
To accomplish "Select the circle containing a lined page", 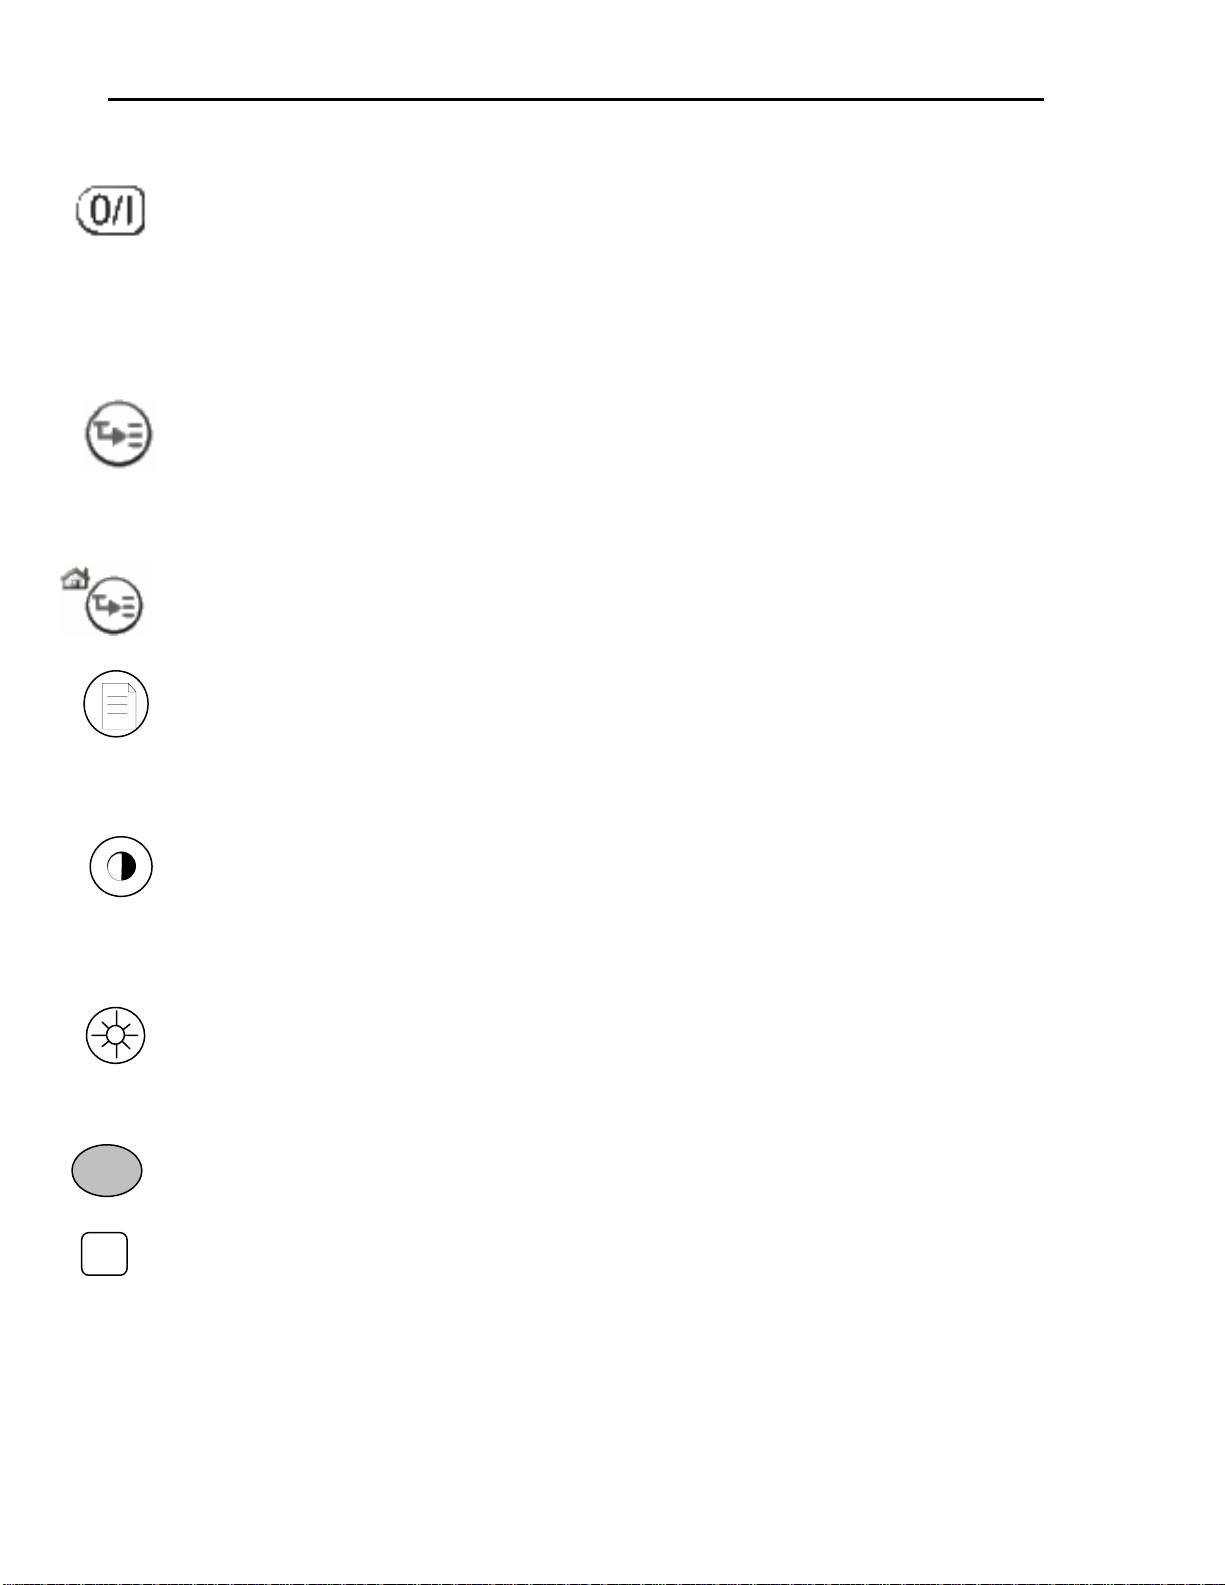I will tap(116, 704).
